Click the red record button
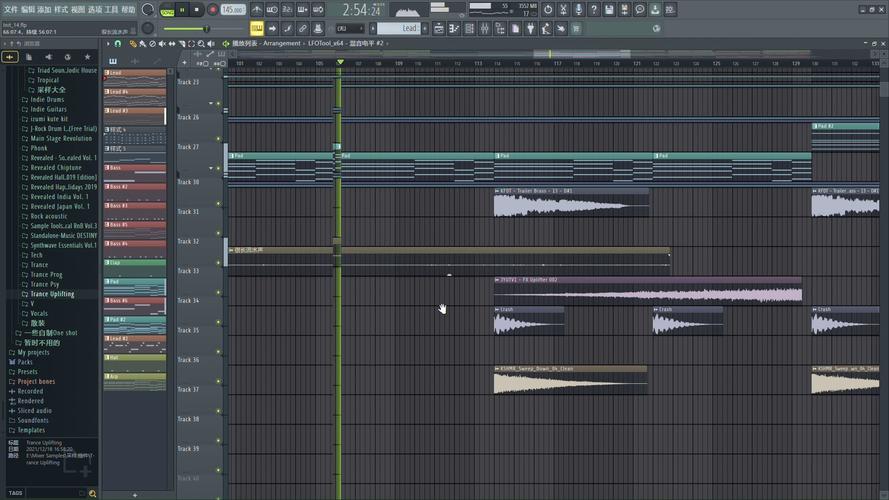This screenshot has width=889, height=500. tap(213, 10)
